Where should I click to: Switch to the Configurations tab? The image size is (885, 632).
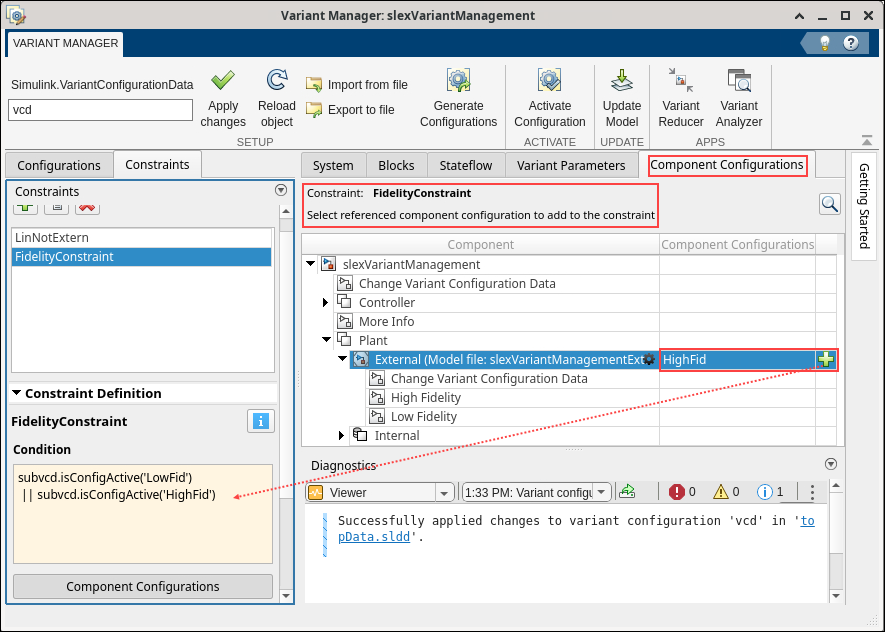(58, 165)
